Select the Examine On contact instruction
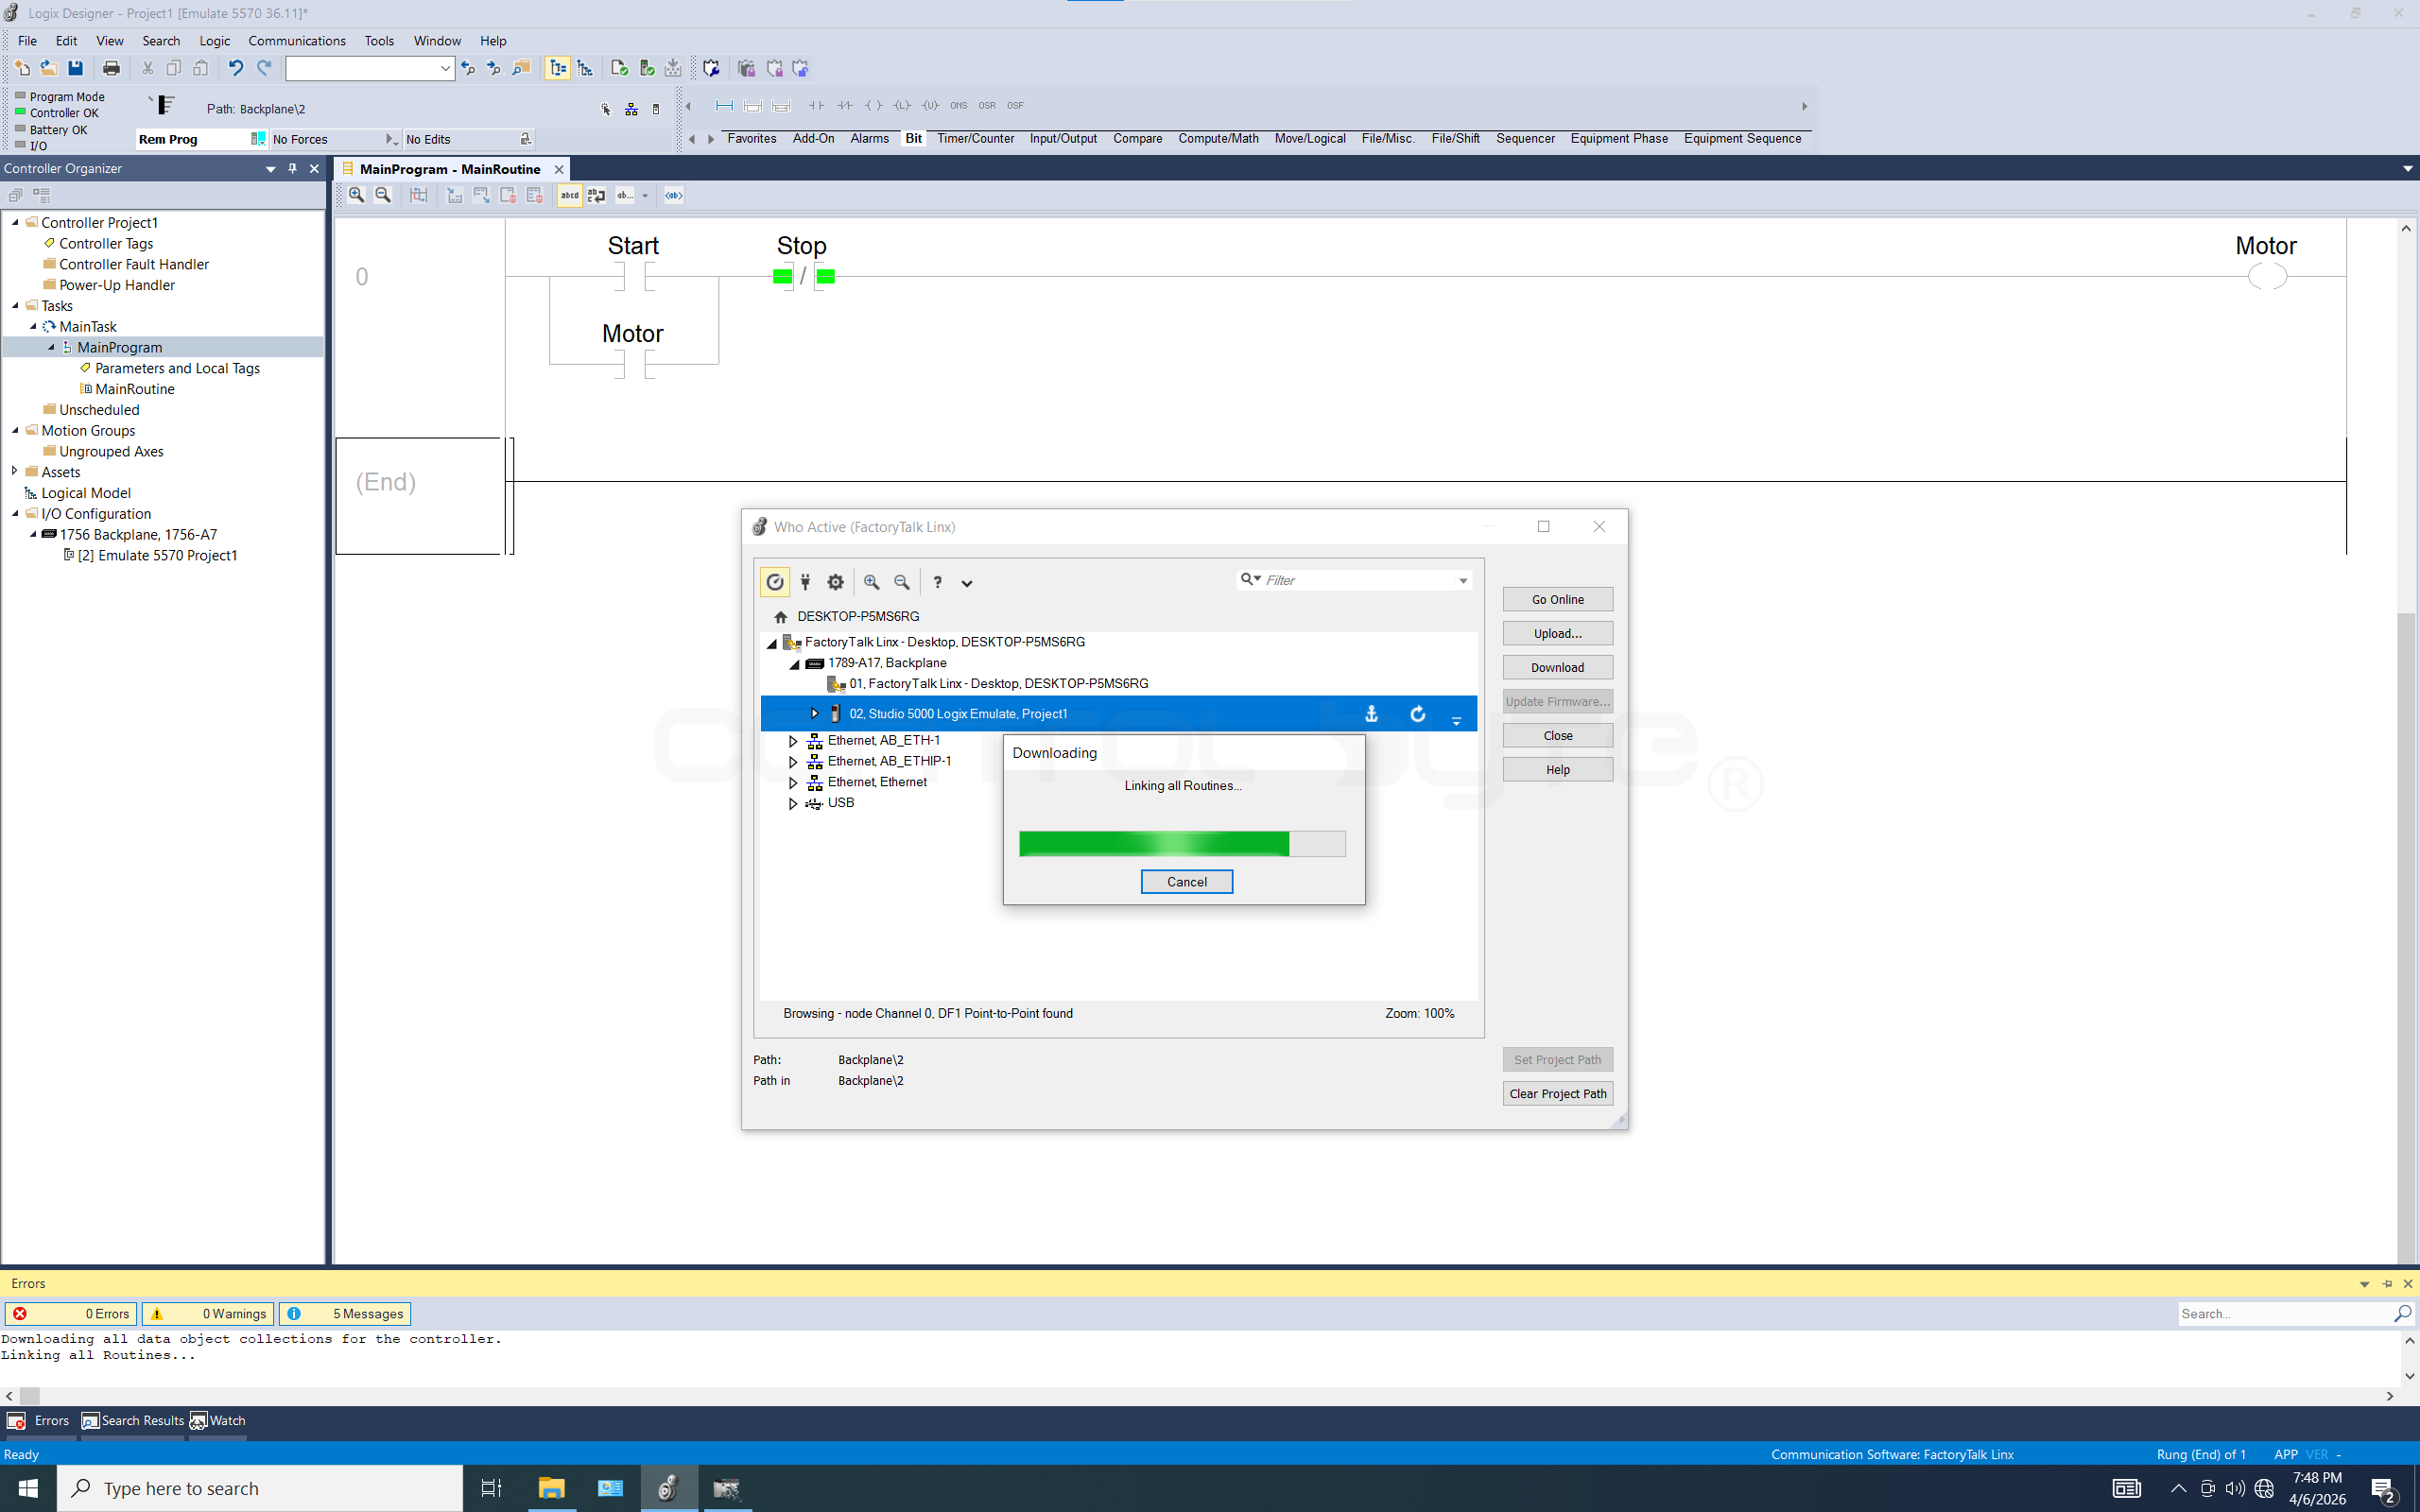 (816, 105)
